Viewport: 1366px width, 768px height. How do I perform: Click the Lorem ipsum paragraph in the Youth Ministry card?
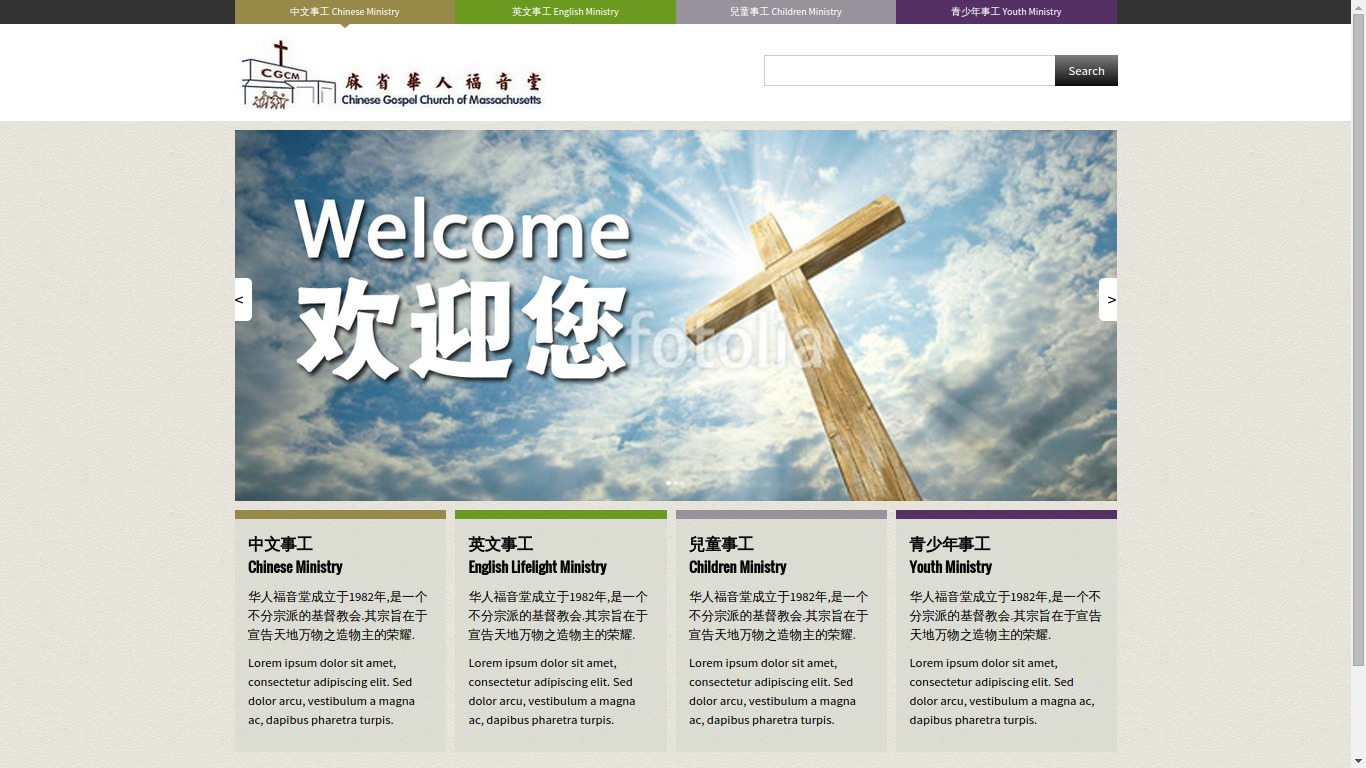tap(1002, 691)
